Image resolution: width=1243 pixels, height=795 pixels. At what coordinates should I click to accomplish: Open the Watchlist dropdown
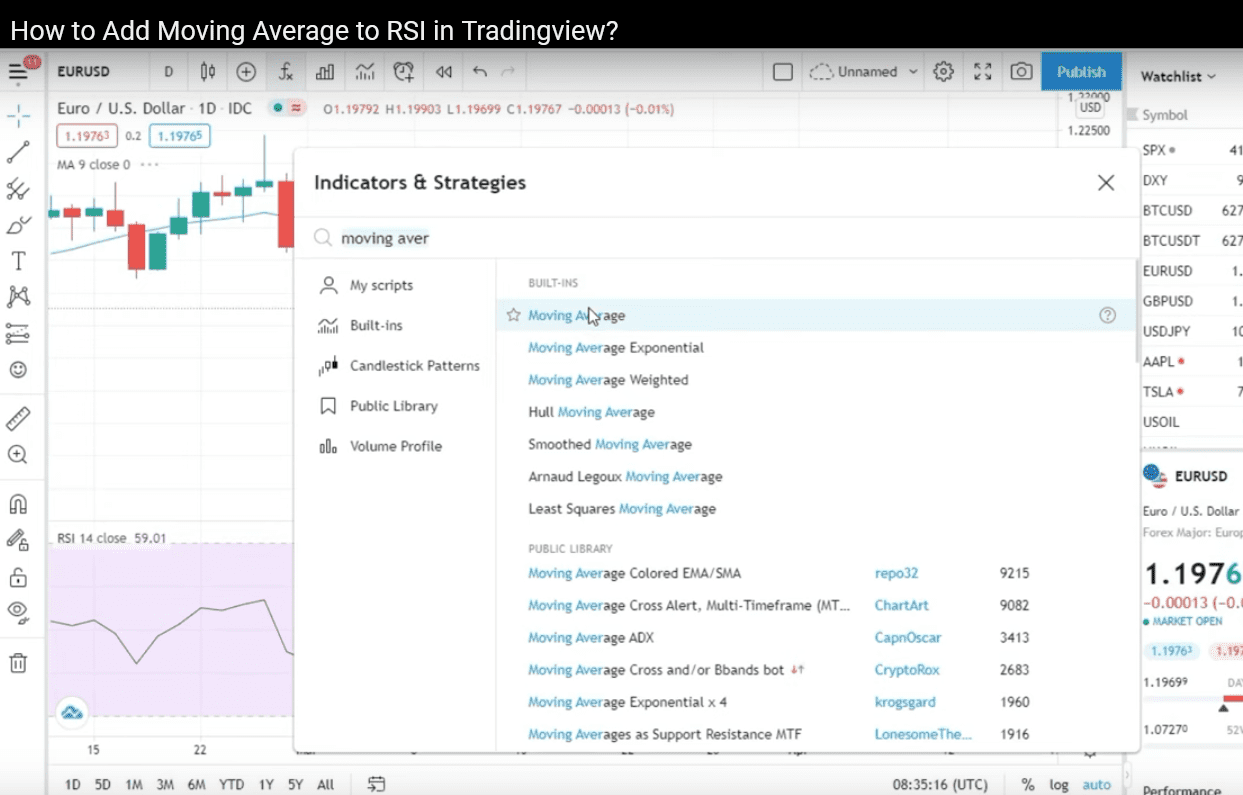(1178, 76)
